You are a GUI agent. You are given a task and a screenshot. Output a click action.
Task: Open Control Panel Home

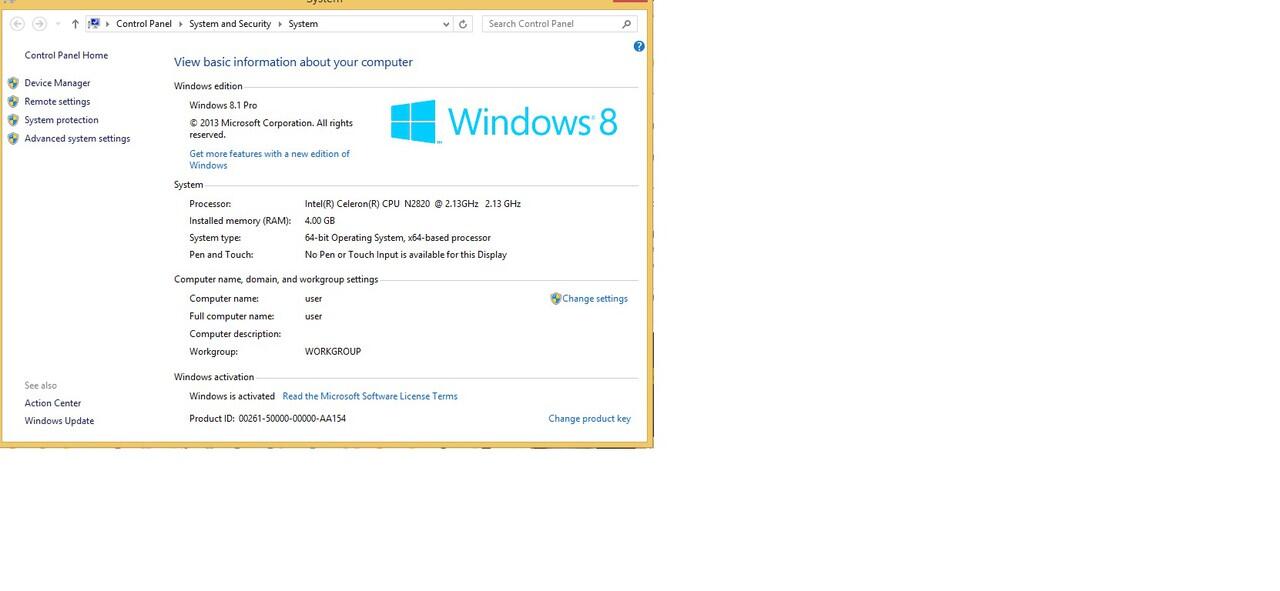pyautogui.click(x=66, y=56)
